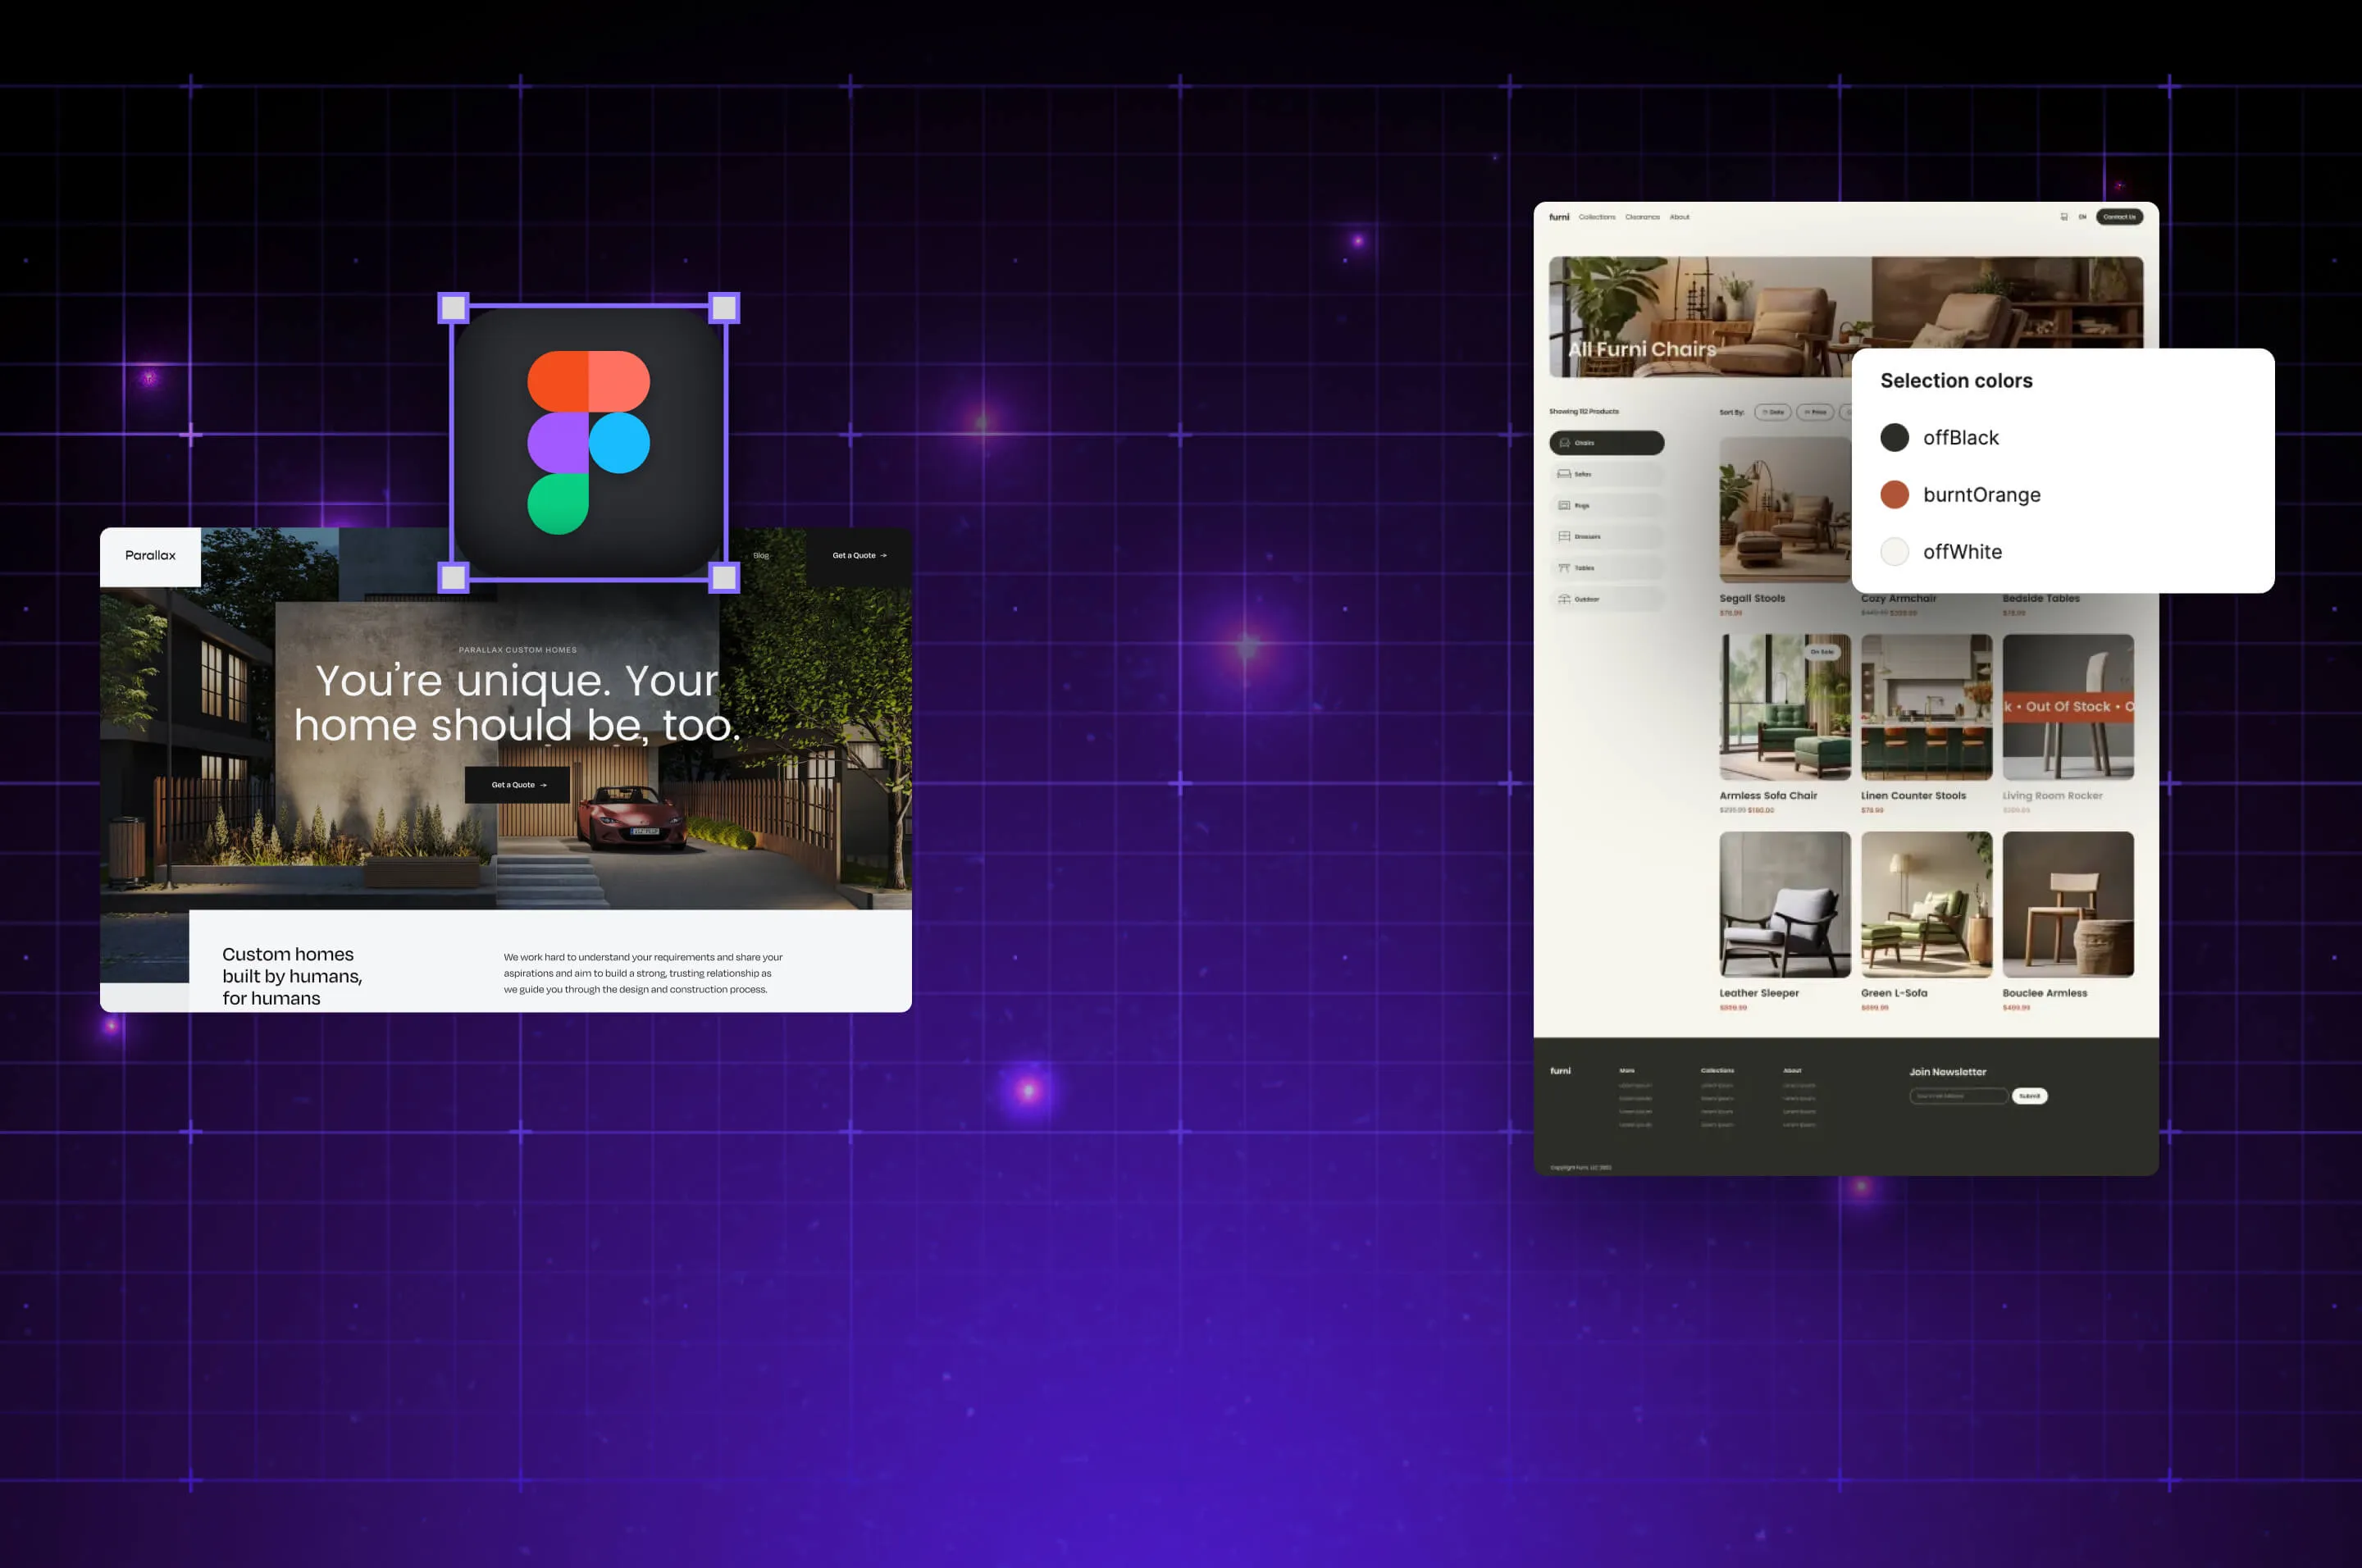Open the Collections dropdown in the furni navbar
Image resolution: width=2362 pixels, height=1568 pixels.
point(1598,217)
